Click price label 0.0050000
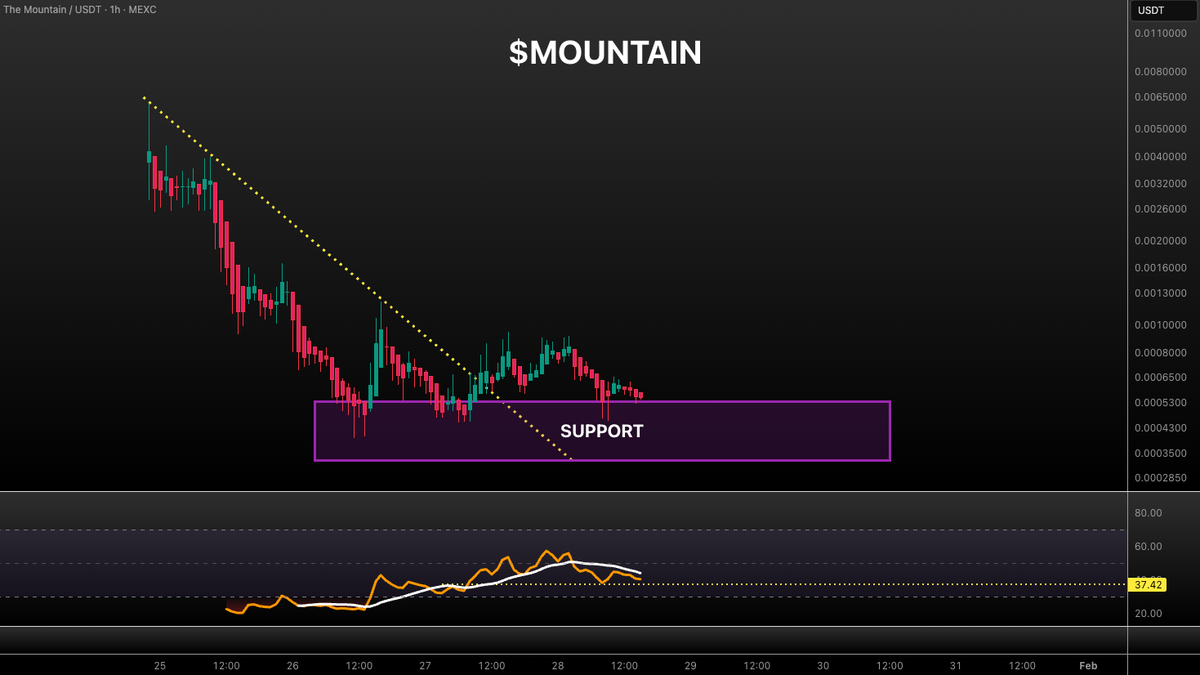 (1160, 129)
